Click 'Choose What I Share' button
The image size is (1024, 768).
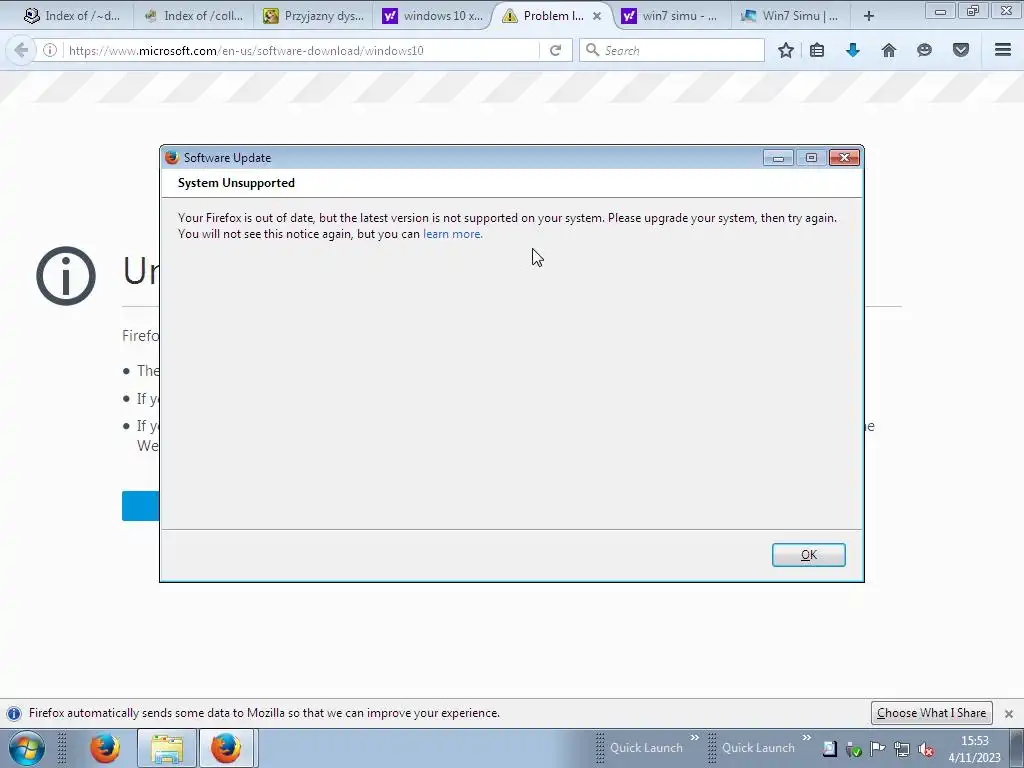[931, 713]
